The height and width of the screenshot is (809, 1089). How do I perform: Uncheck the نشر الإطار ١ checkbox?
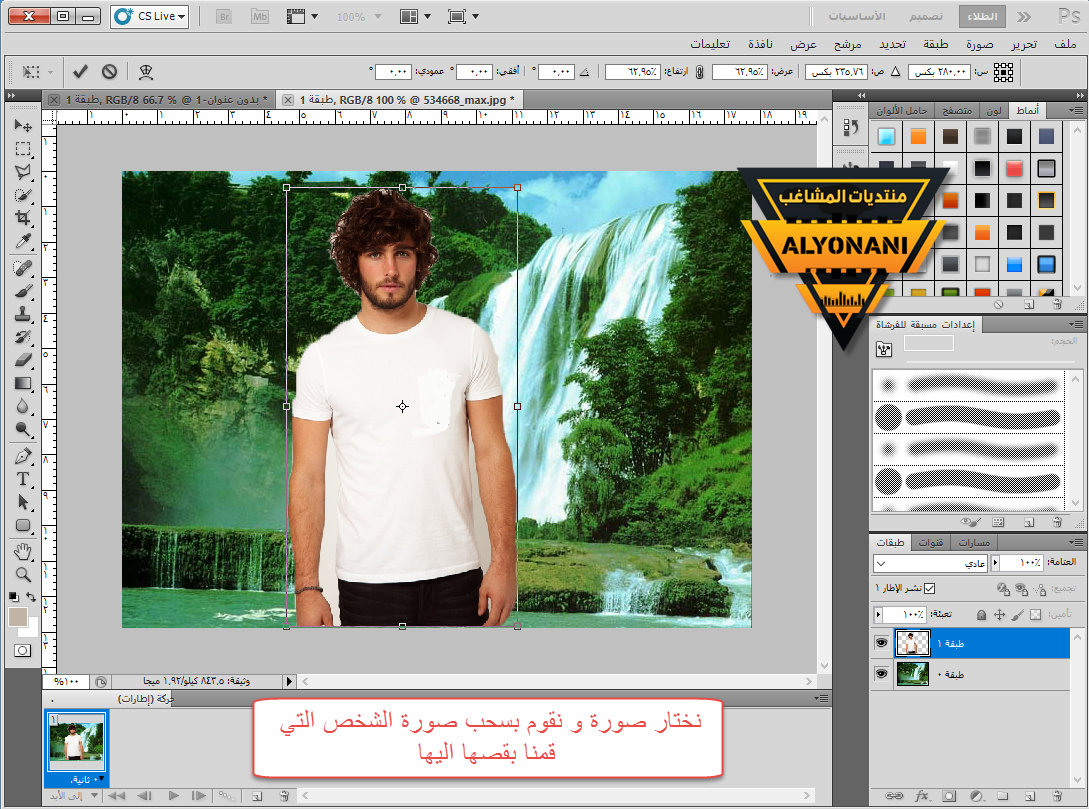coord(930,588)
